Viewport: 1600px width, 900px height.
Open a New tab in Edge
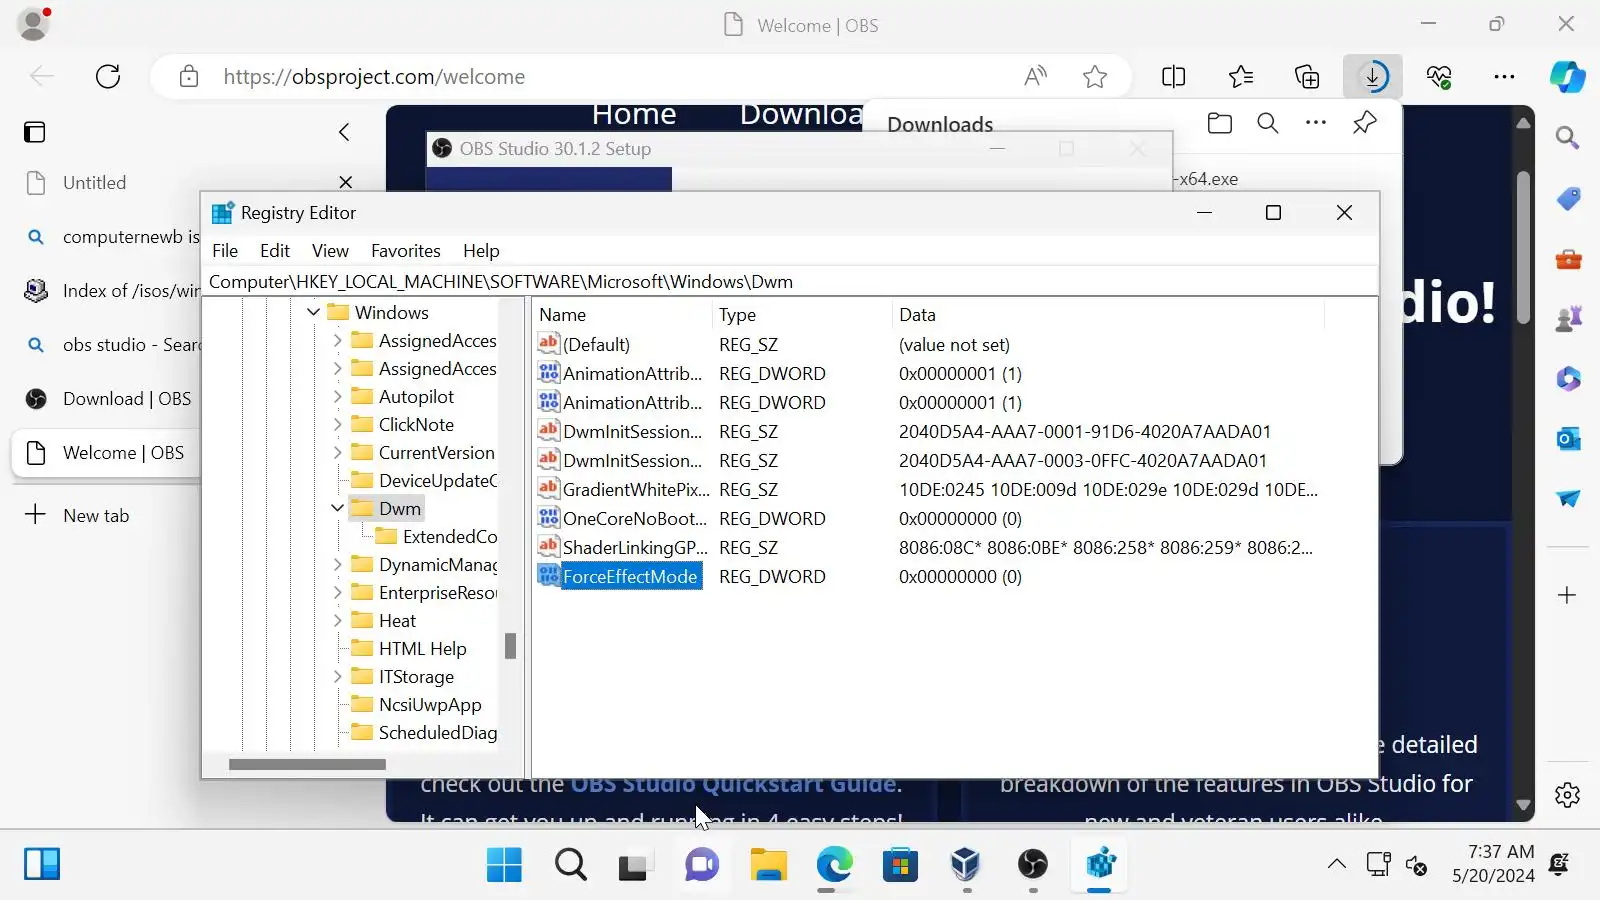click(77, 515)
